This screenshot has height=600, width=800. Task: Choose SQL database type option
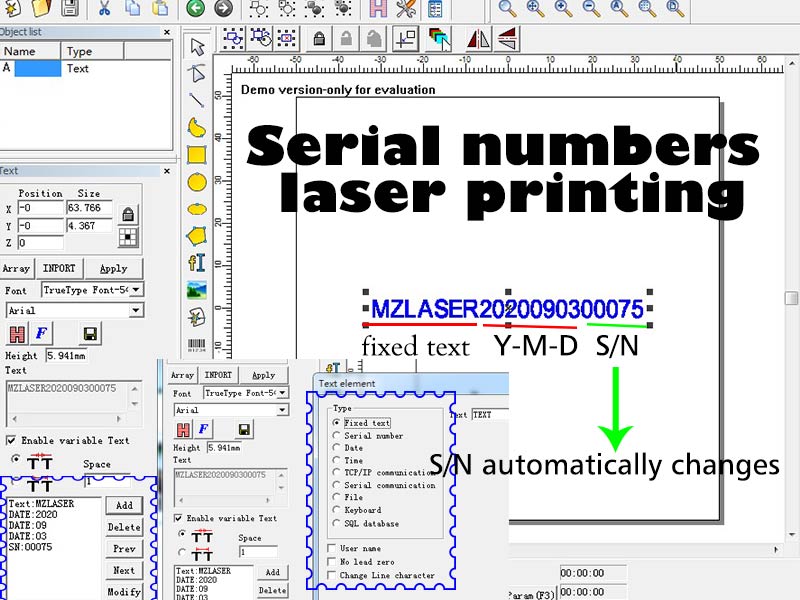(336, 523)
